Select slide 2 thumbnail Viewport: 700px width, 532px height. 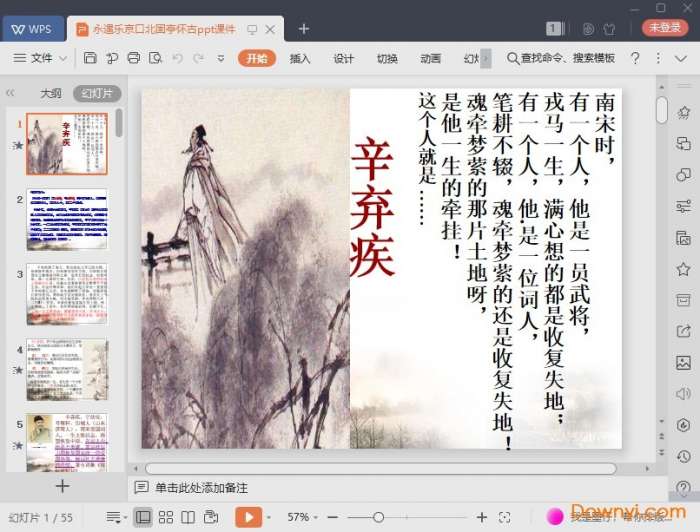pos(67,219)
